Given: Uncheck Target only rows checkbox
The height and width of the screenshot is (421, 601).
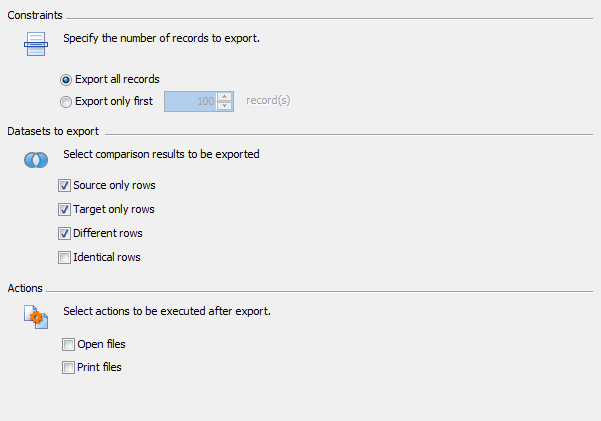Looking at the screenshot, I should 64,209.
